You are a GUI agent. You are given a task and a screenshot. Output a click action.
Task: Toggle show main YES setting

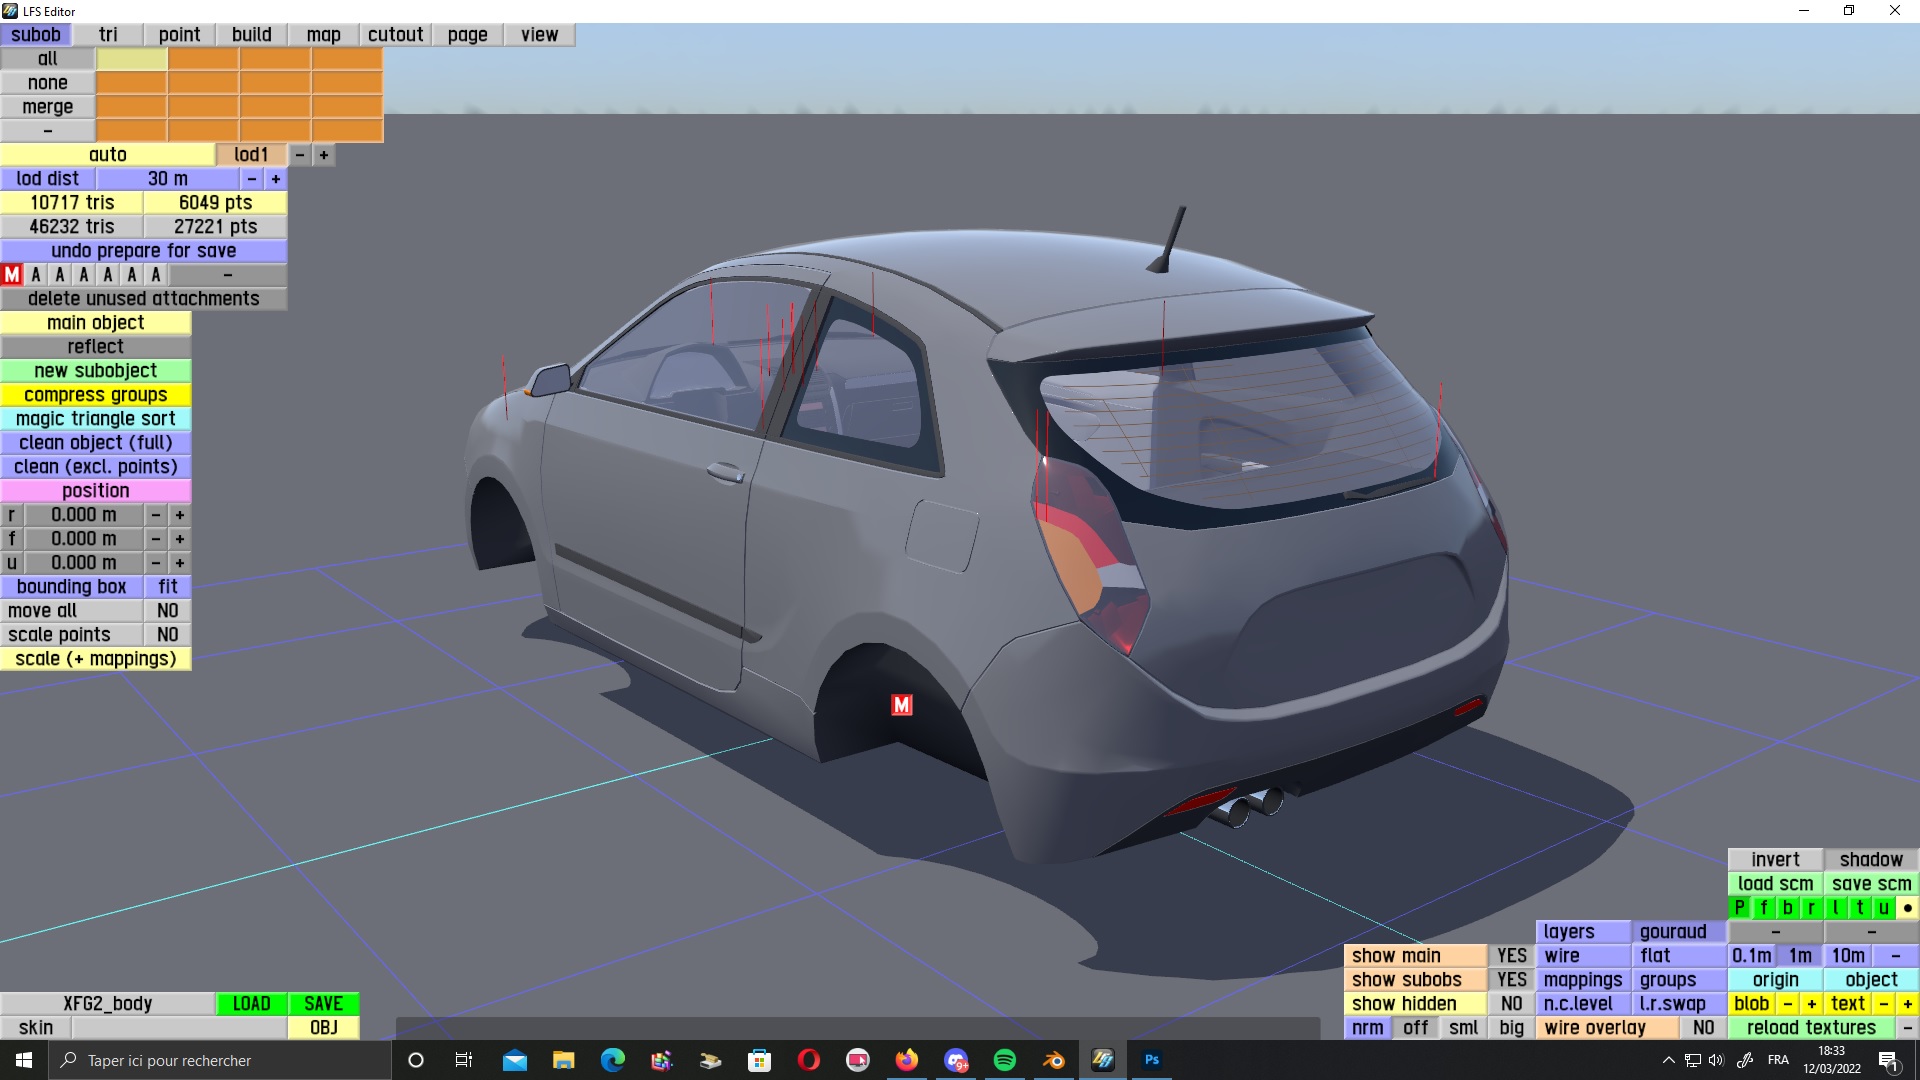point(1511,956)
